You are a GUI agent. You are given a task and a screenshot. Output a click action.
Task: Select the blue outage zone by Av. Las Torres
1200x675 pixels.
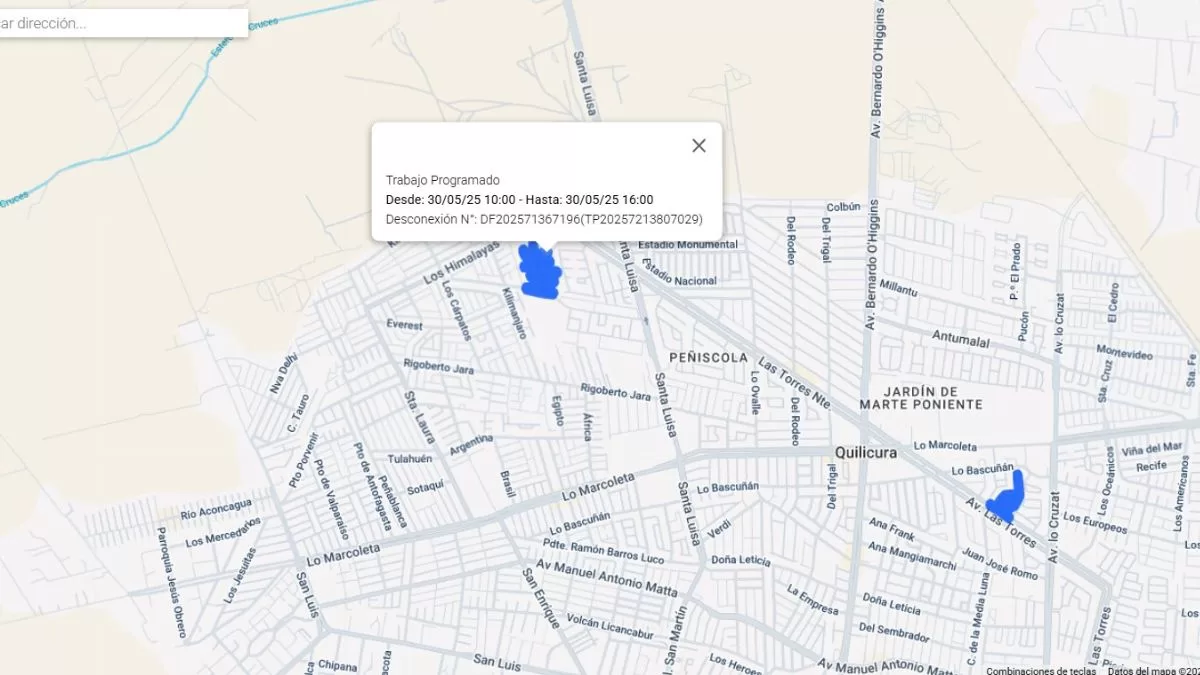1008,498
